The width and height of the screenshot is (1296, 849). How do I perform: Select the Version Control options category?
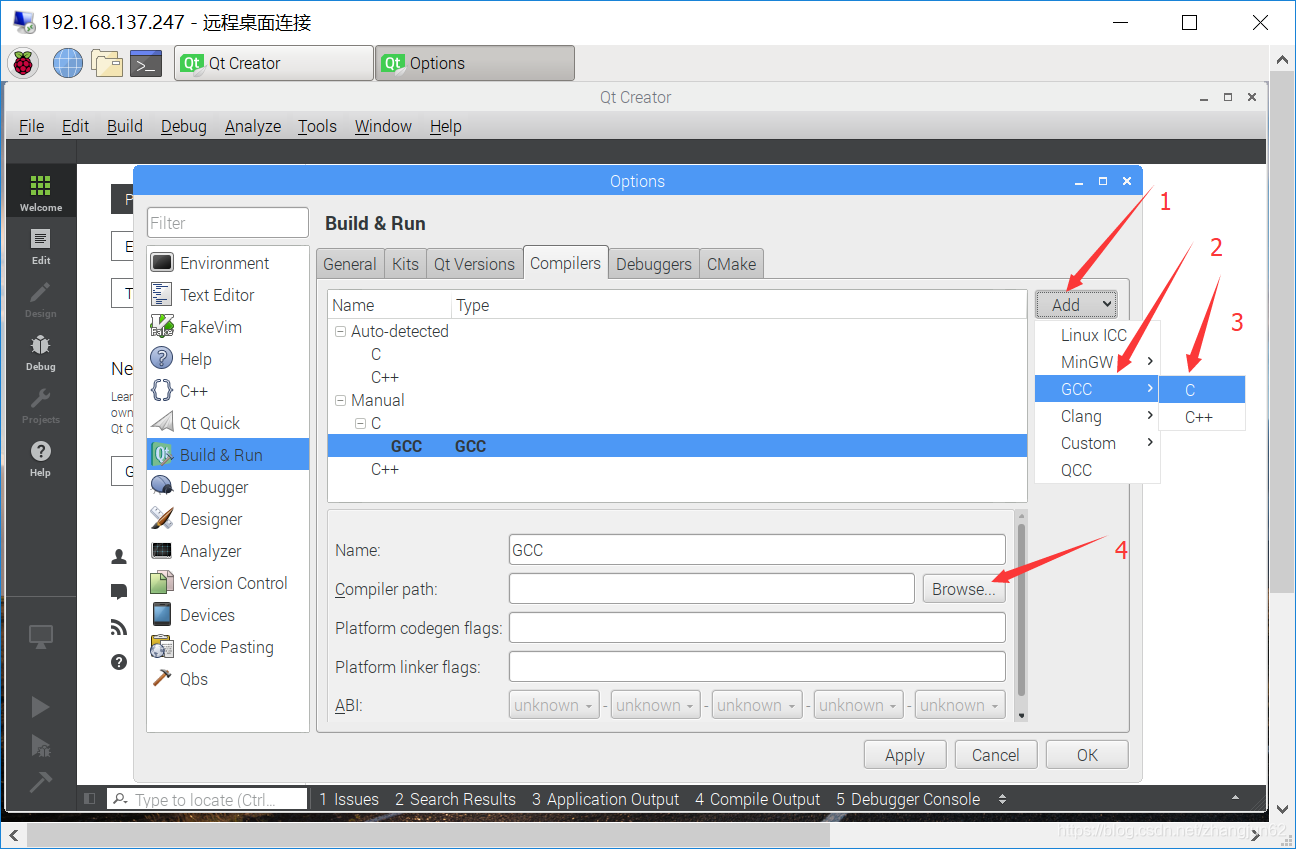(228, 583)
